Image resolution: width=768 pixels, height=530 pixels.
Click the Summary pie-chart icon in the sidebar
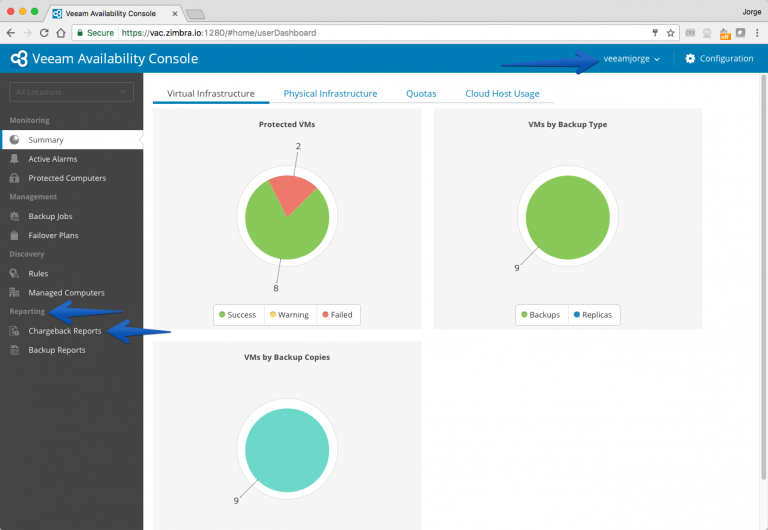click(15, 140)
